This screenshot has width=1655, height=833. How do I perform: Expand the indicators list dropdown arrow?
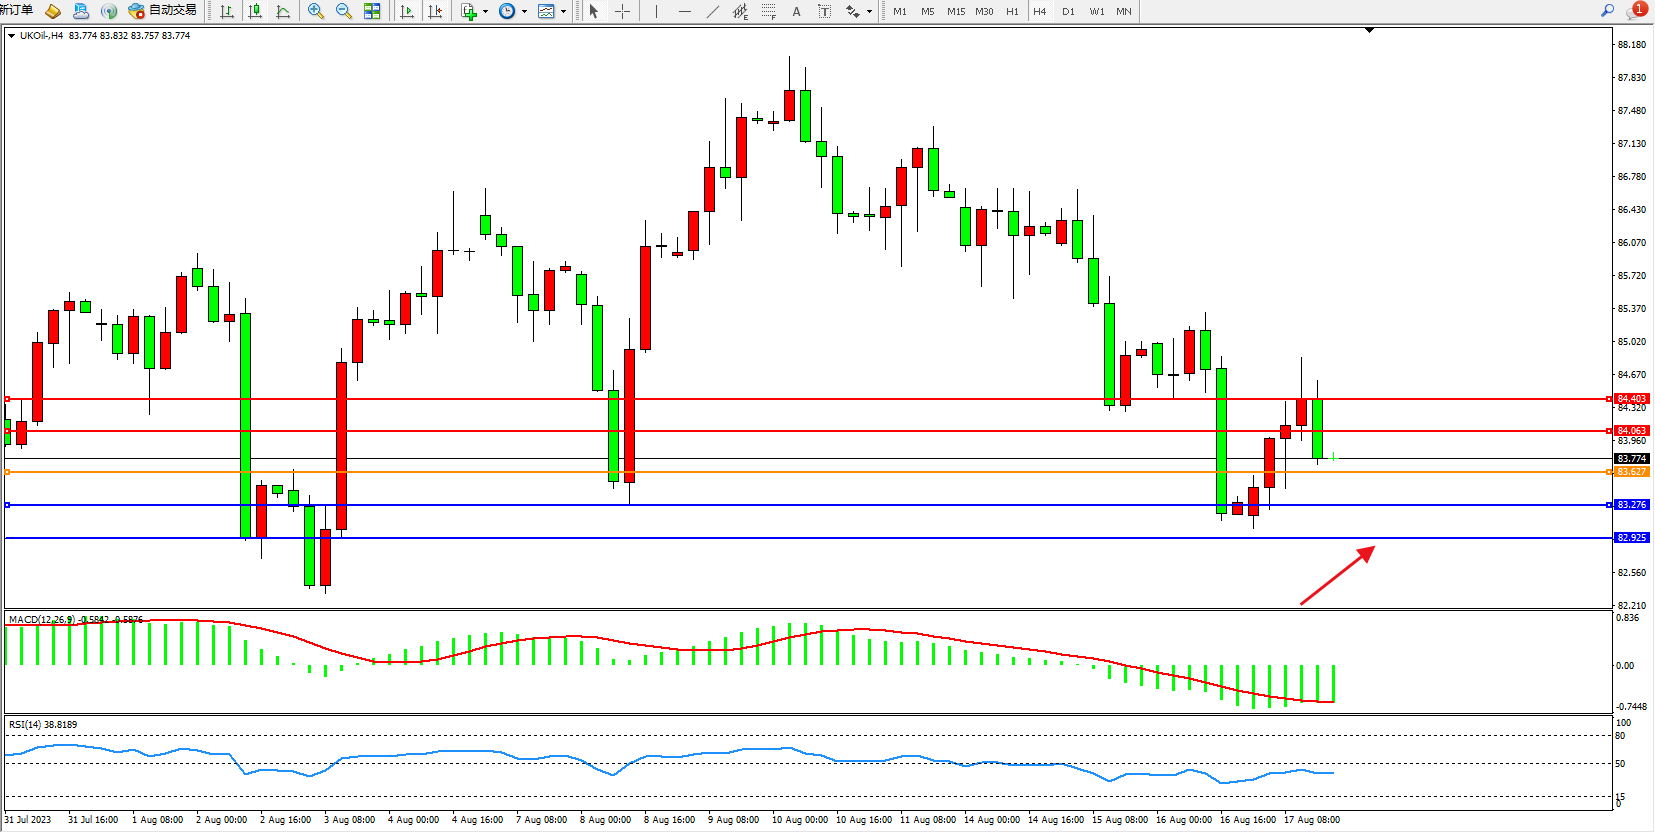[485, 12]
